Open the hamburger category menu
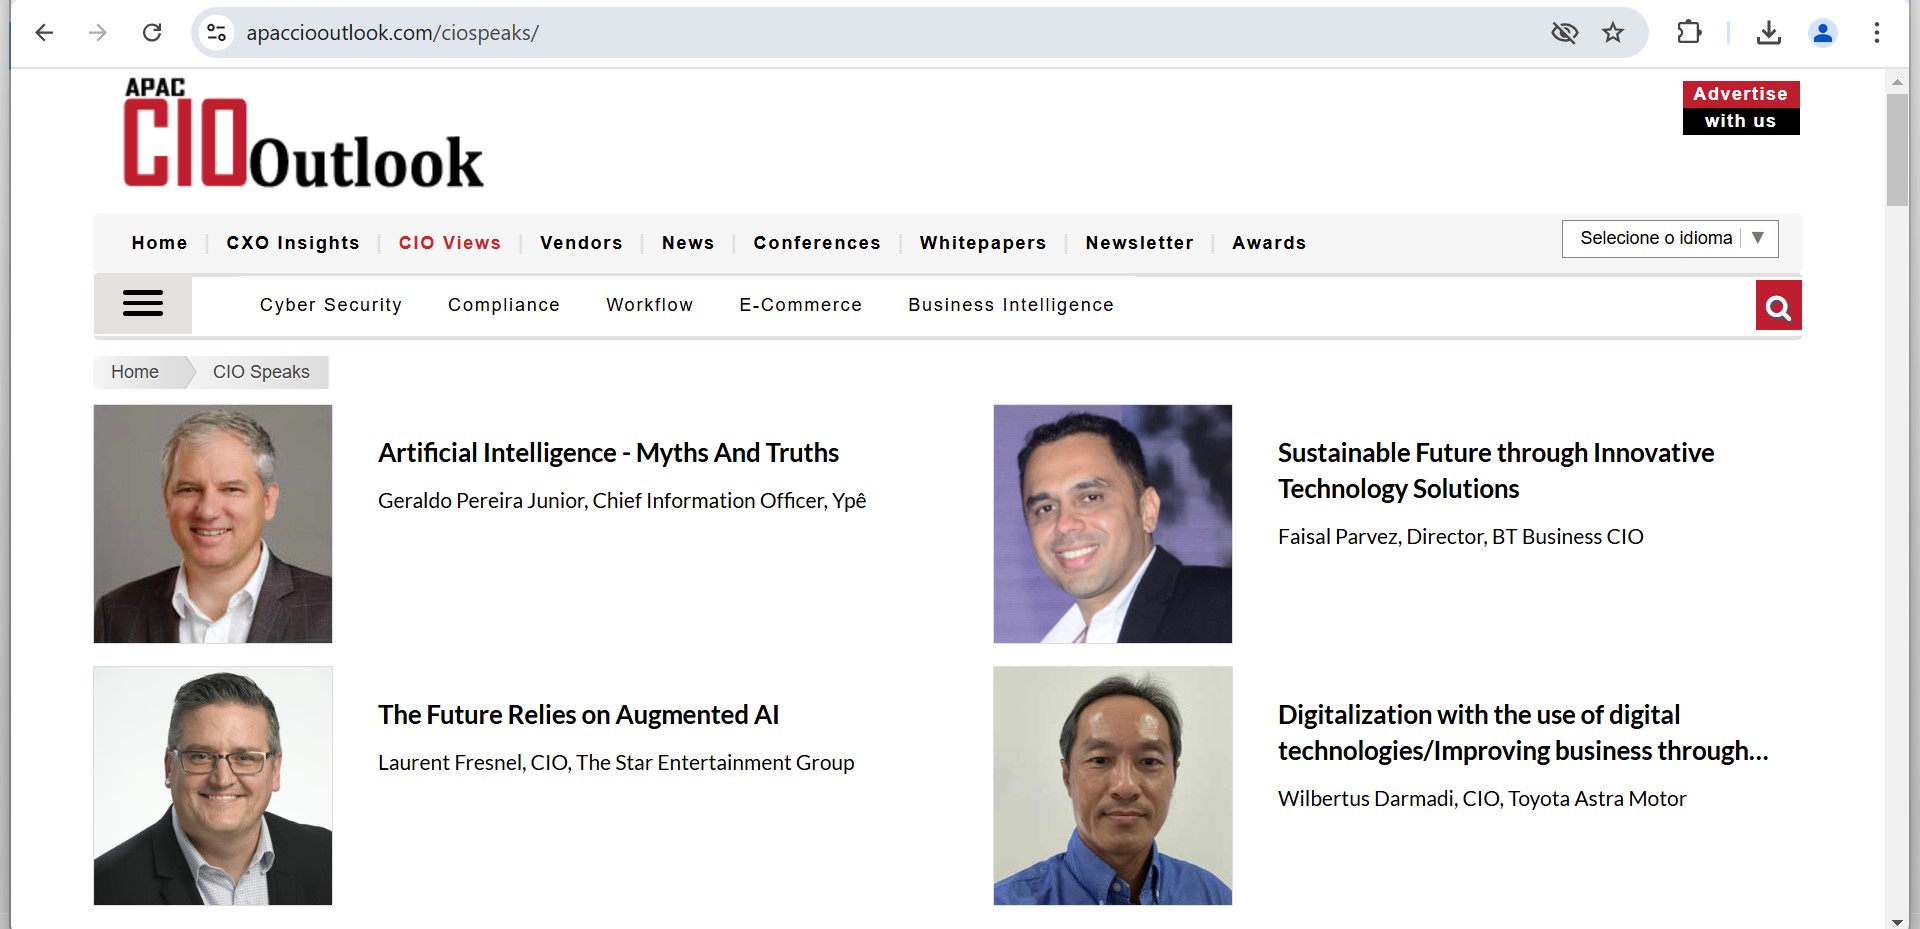Screen dimensions: 1920x929 pos(143,304)
